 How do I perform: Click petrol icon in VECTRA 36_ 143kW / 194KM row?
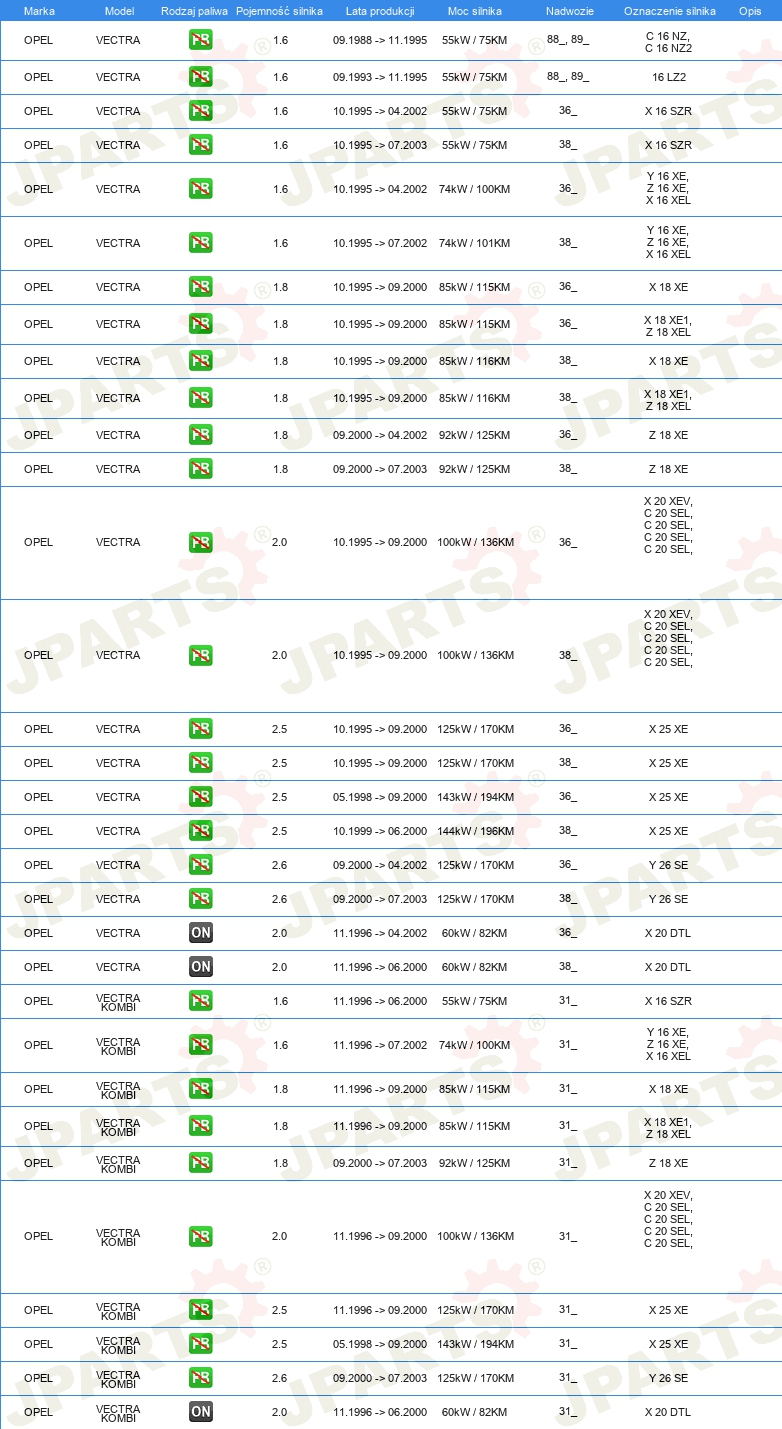tap(201, 797)
